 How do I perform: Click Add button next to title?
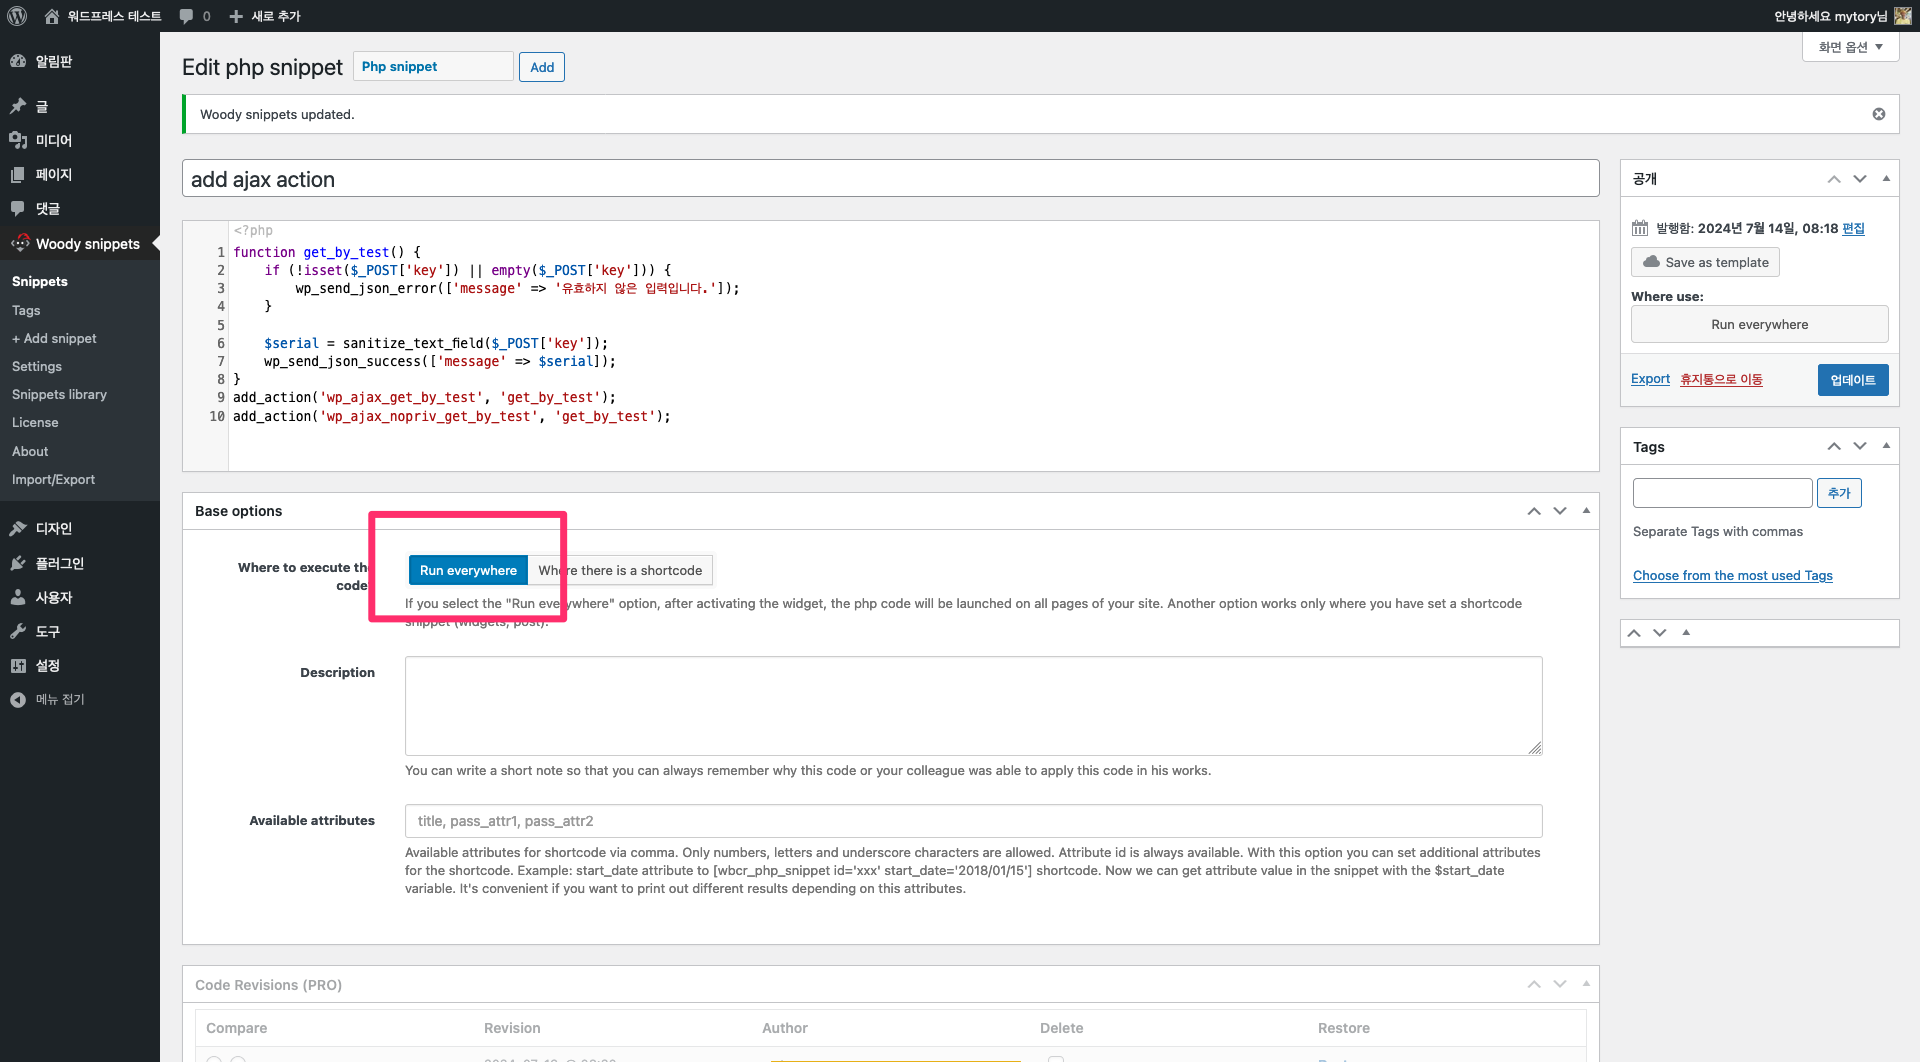click(542, 67)
